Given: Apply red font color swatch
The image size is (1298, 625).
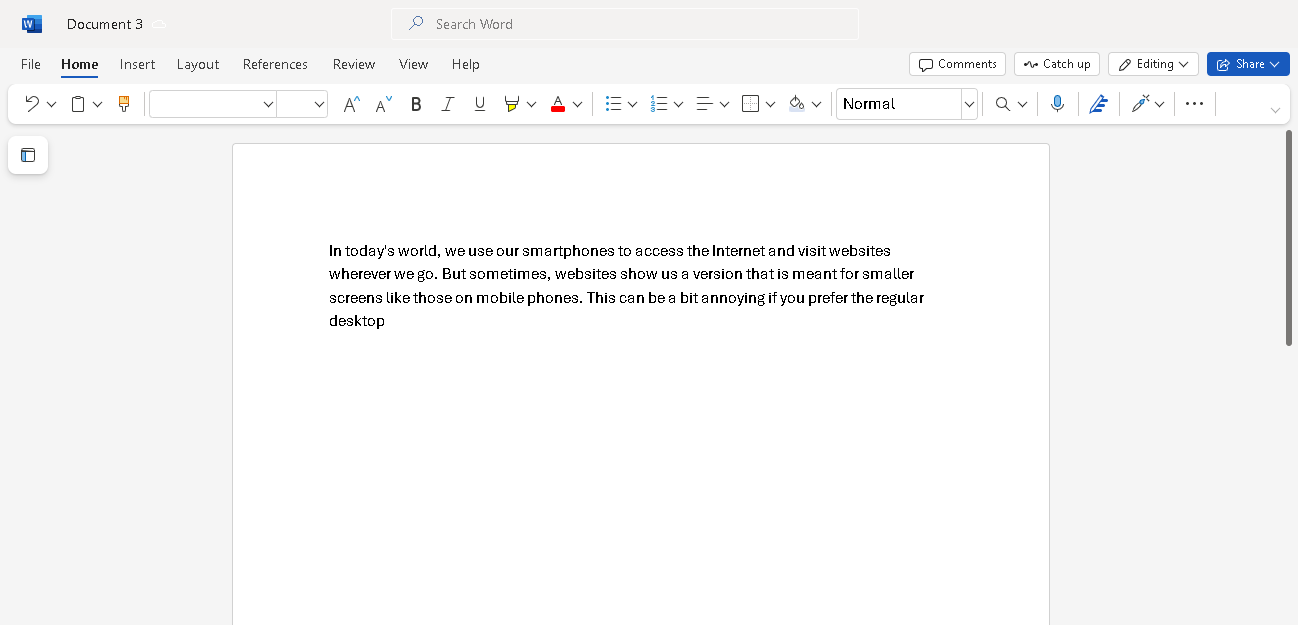Looking at the screenshot, I should pos(558,103).
